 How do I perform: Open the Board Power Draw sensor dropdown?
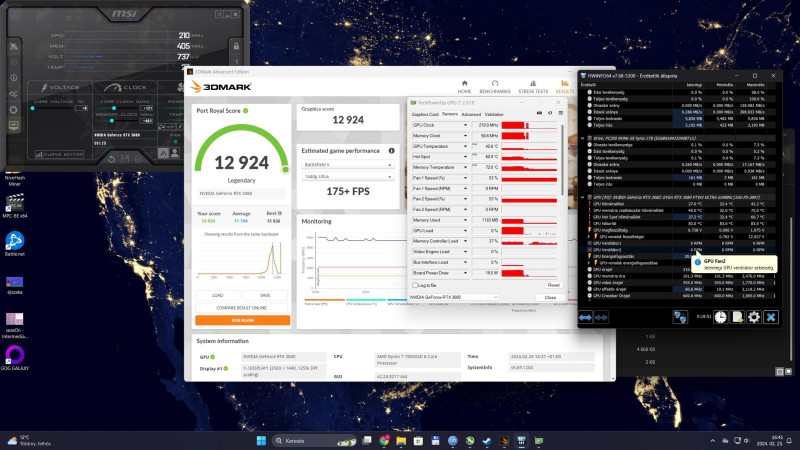(465, 273)
